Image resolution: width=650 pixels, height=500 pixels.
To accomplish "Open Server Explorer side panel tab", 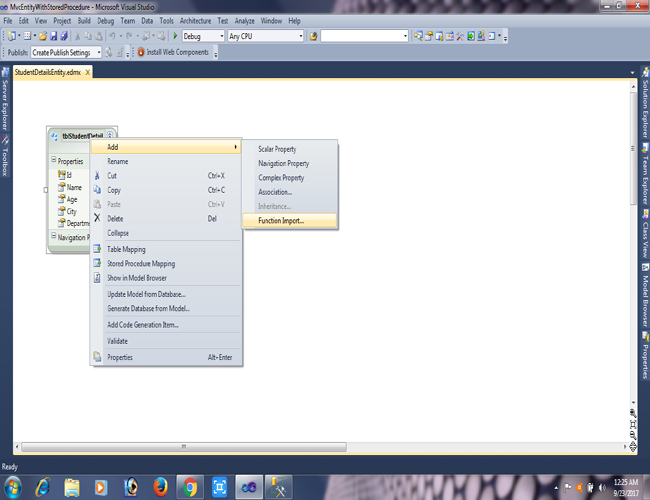I will [x=5, y=100].
